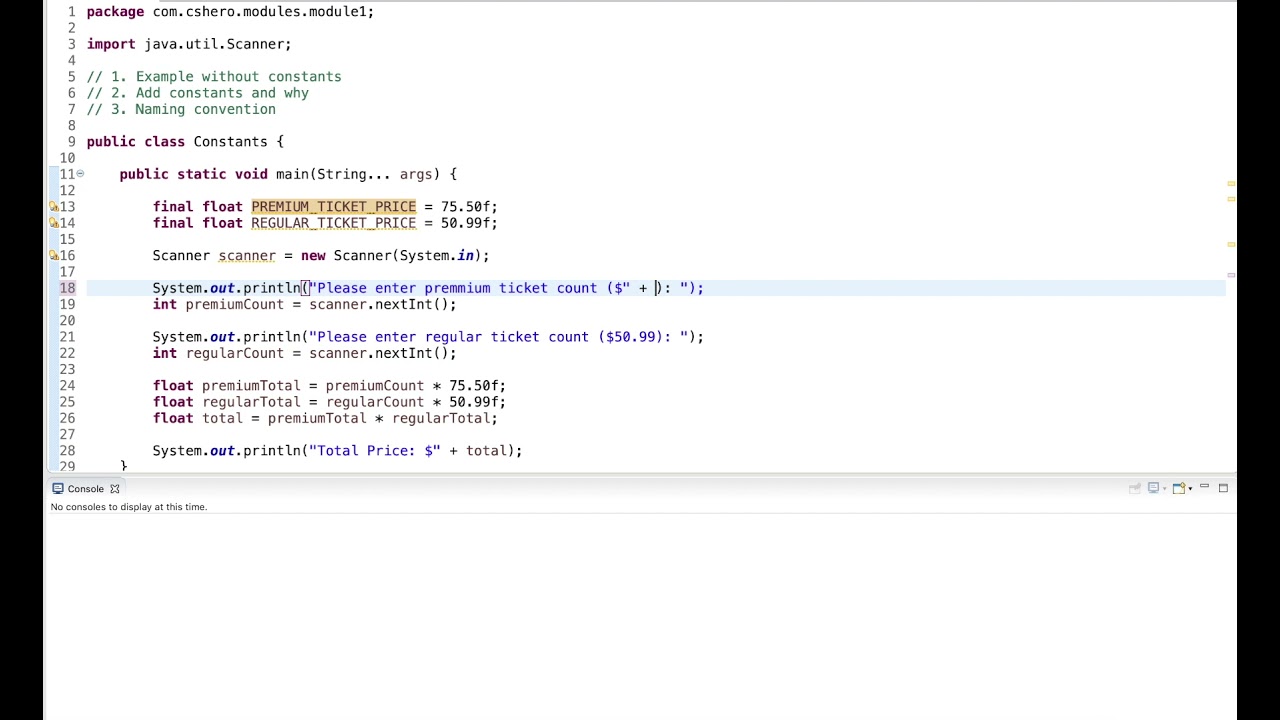1280x720 pixels.
Task: Expand the Open Console dropdown arrow
Action: 1190,489
